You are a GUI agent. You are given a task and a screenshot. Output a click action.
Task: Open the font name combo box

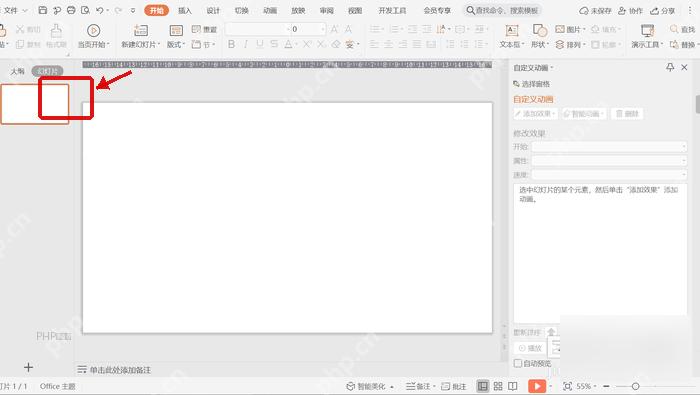(258, 29)
